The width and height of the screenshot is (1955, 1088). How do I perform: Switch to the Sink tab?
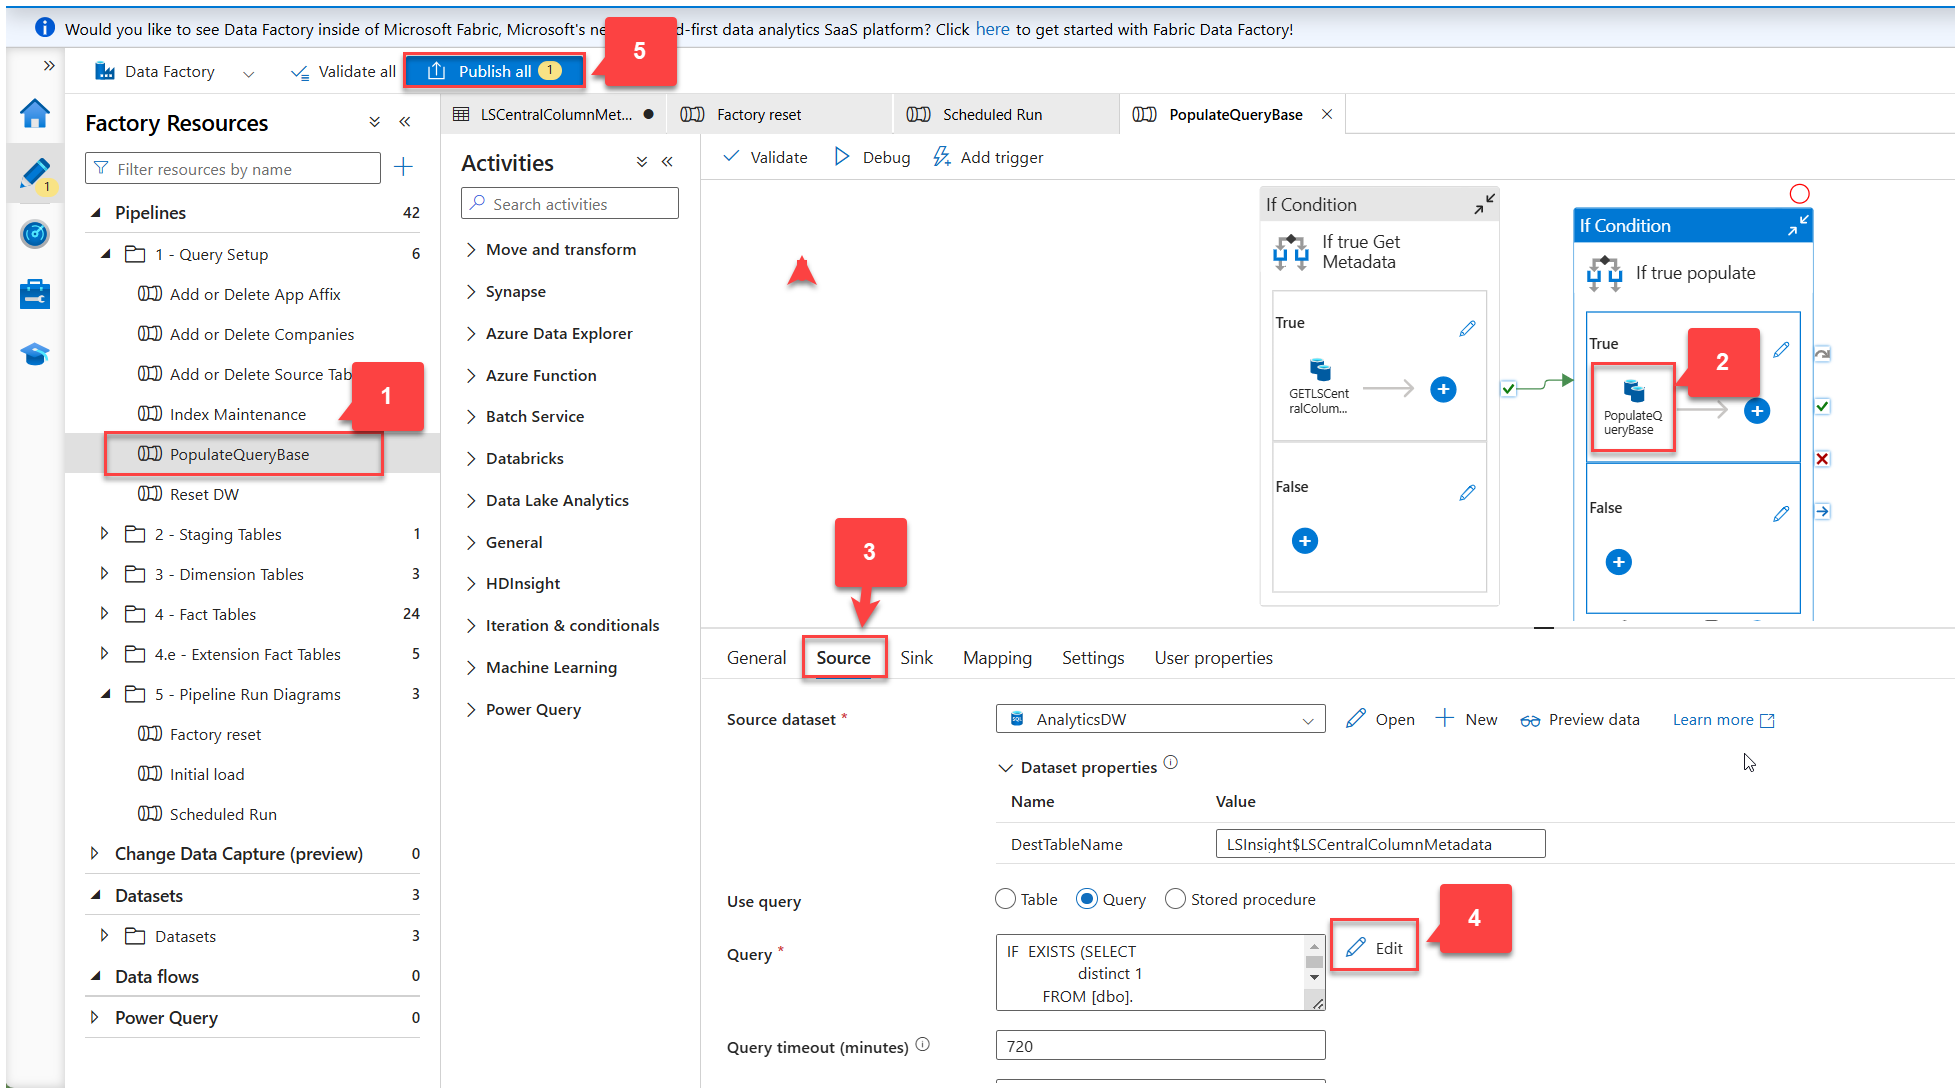click(916, 657)
